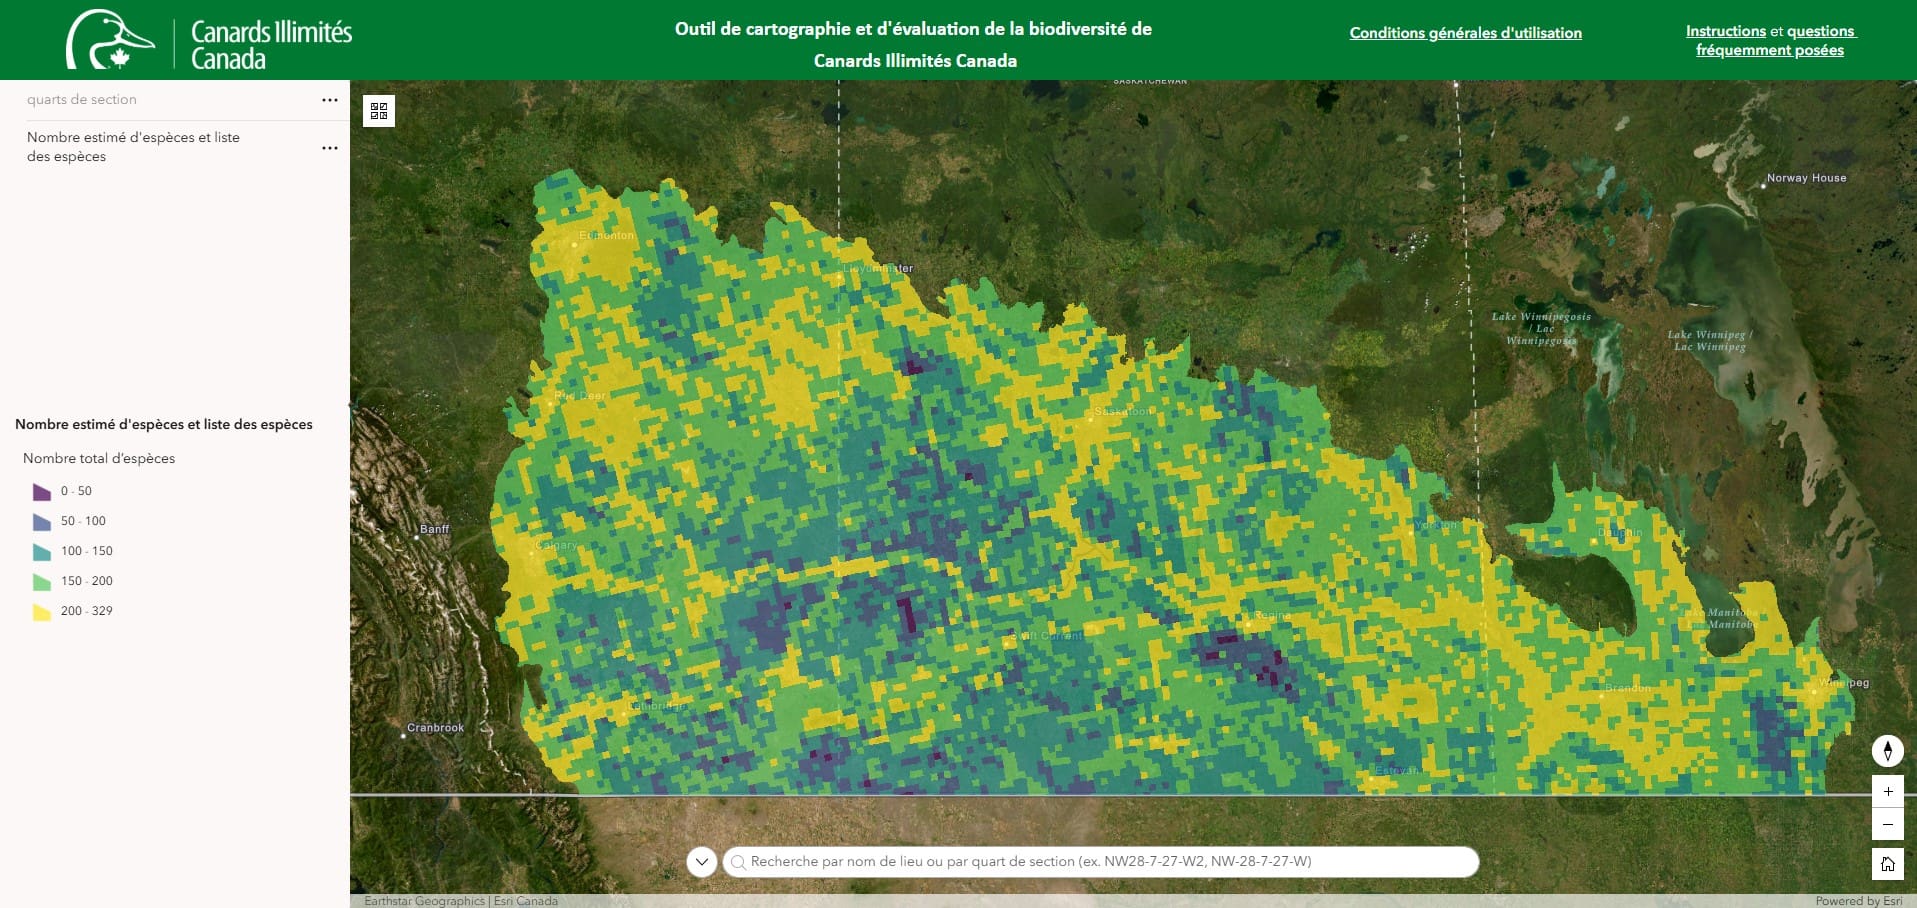Click the Powered by Esri link
The image size is (1917, 908).
[1859, 901]
